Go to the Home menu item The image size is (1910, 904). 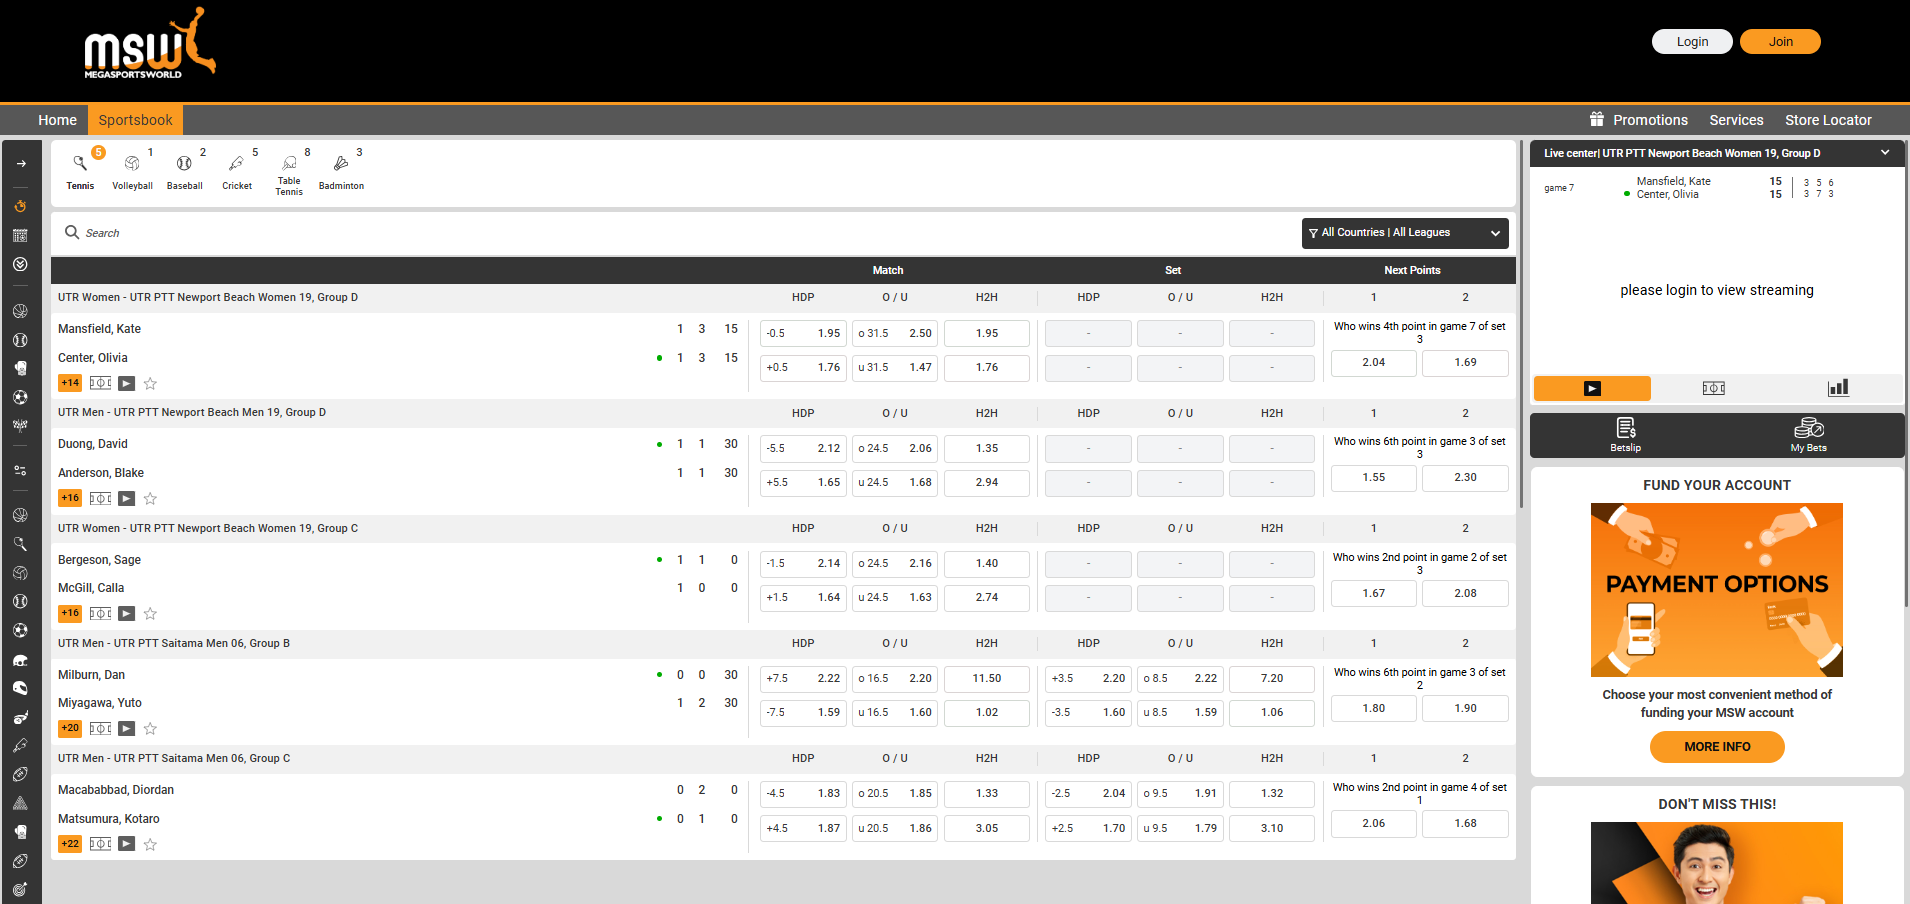57,120
